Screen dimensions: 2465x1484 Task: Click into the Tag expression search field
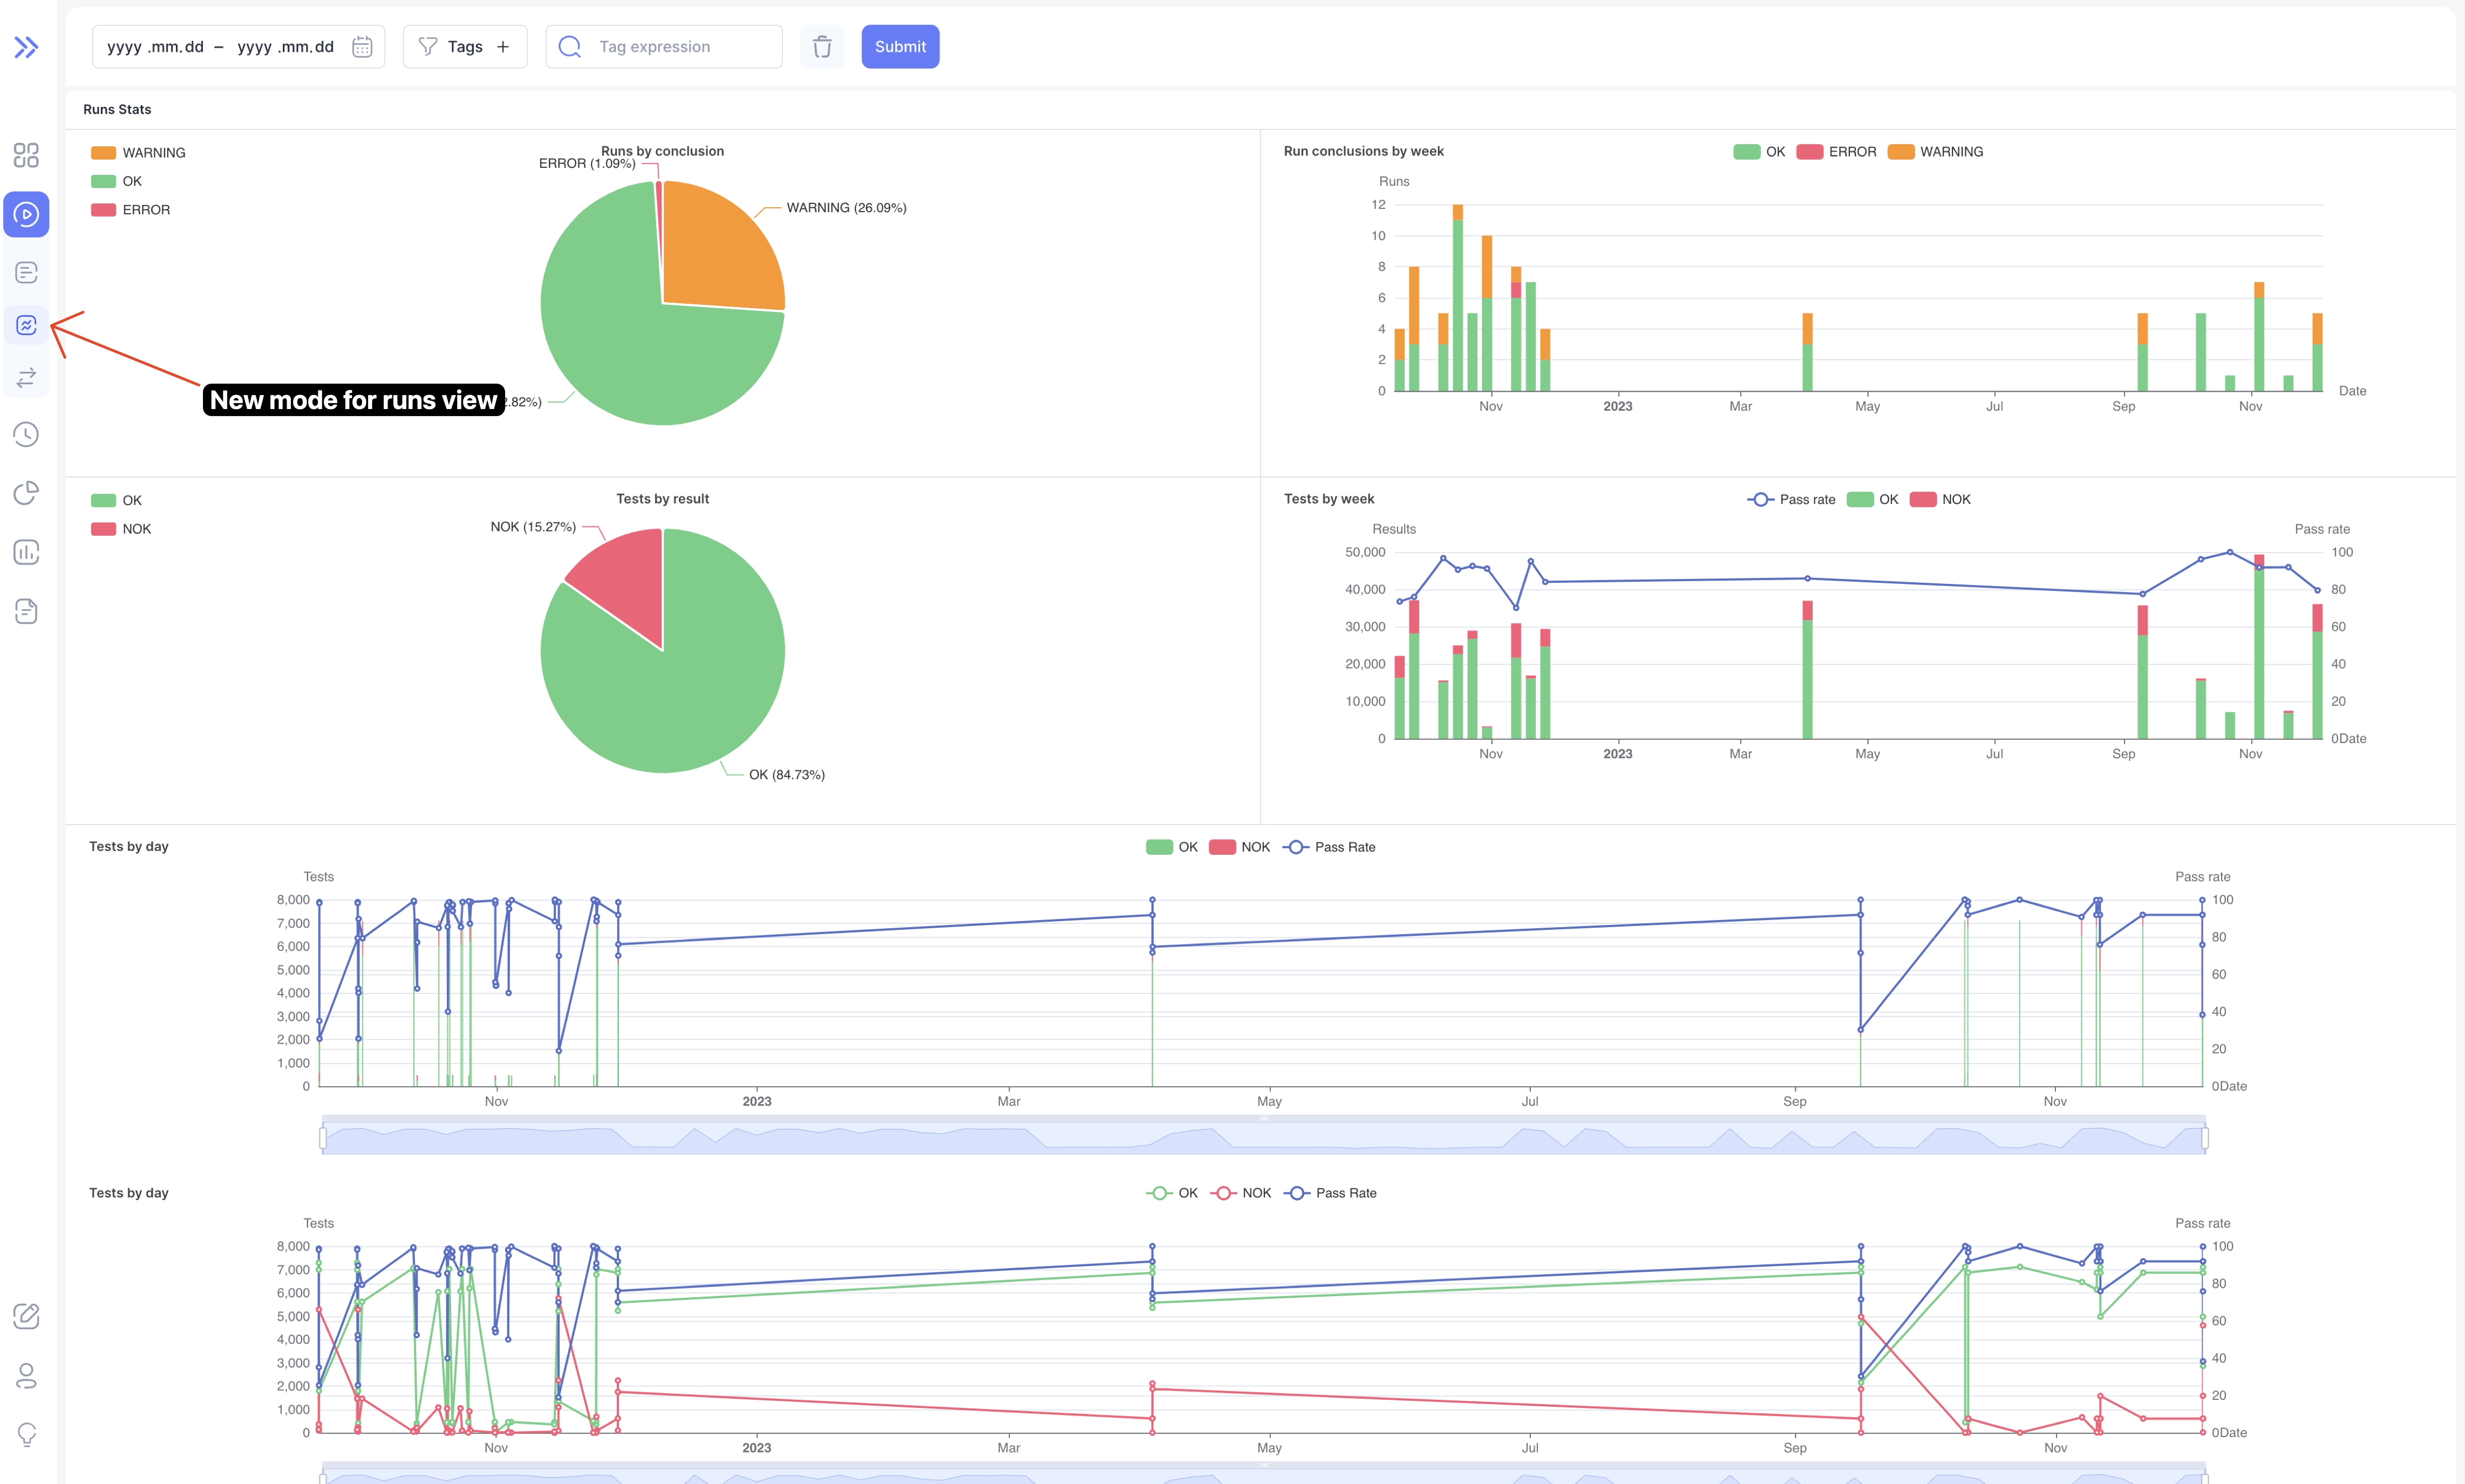pos(664,46)
